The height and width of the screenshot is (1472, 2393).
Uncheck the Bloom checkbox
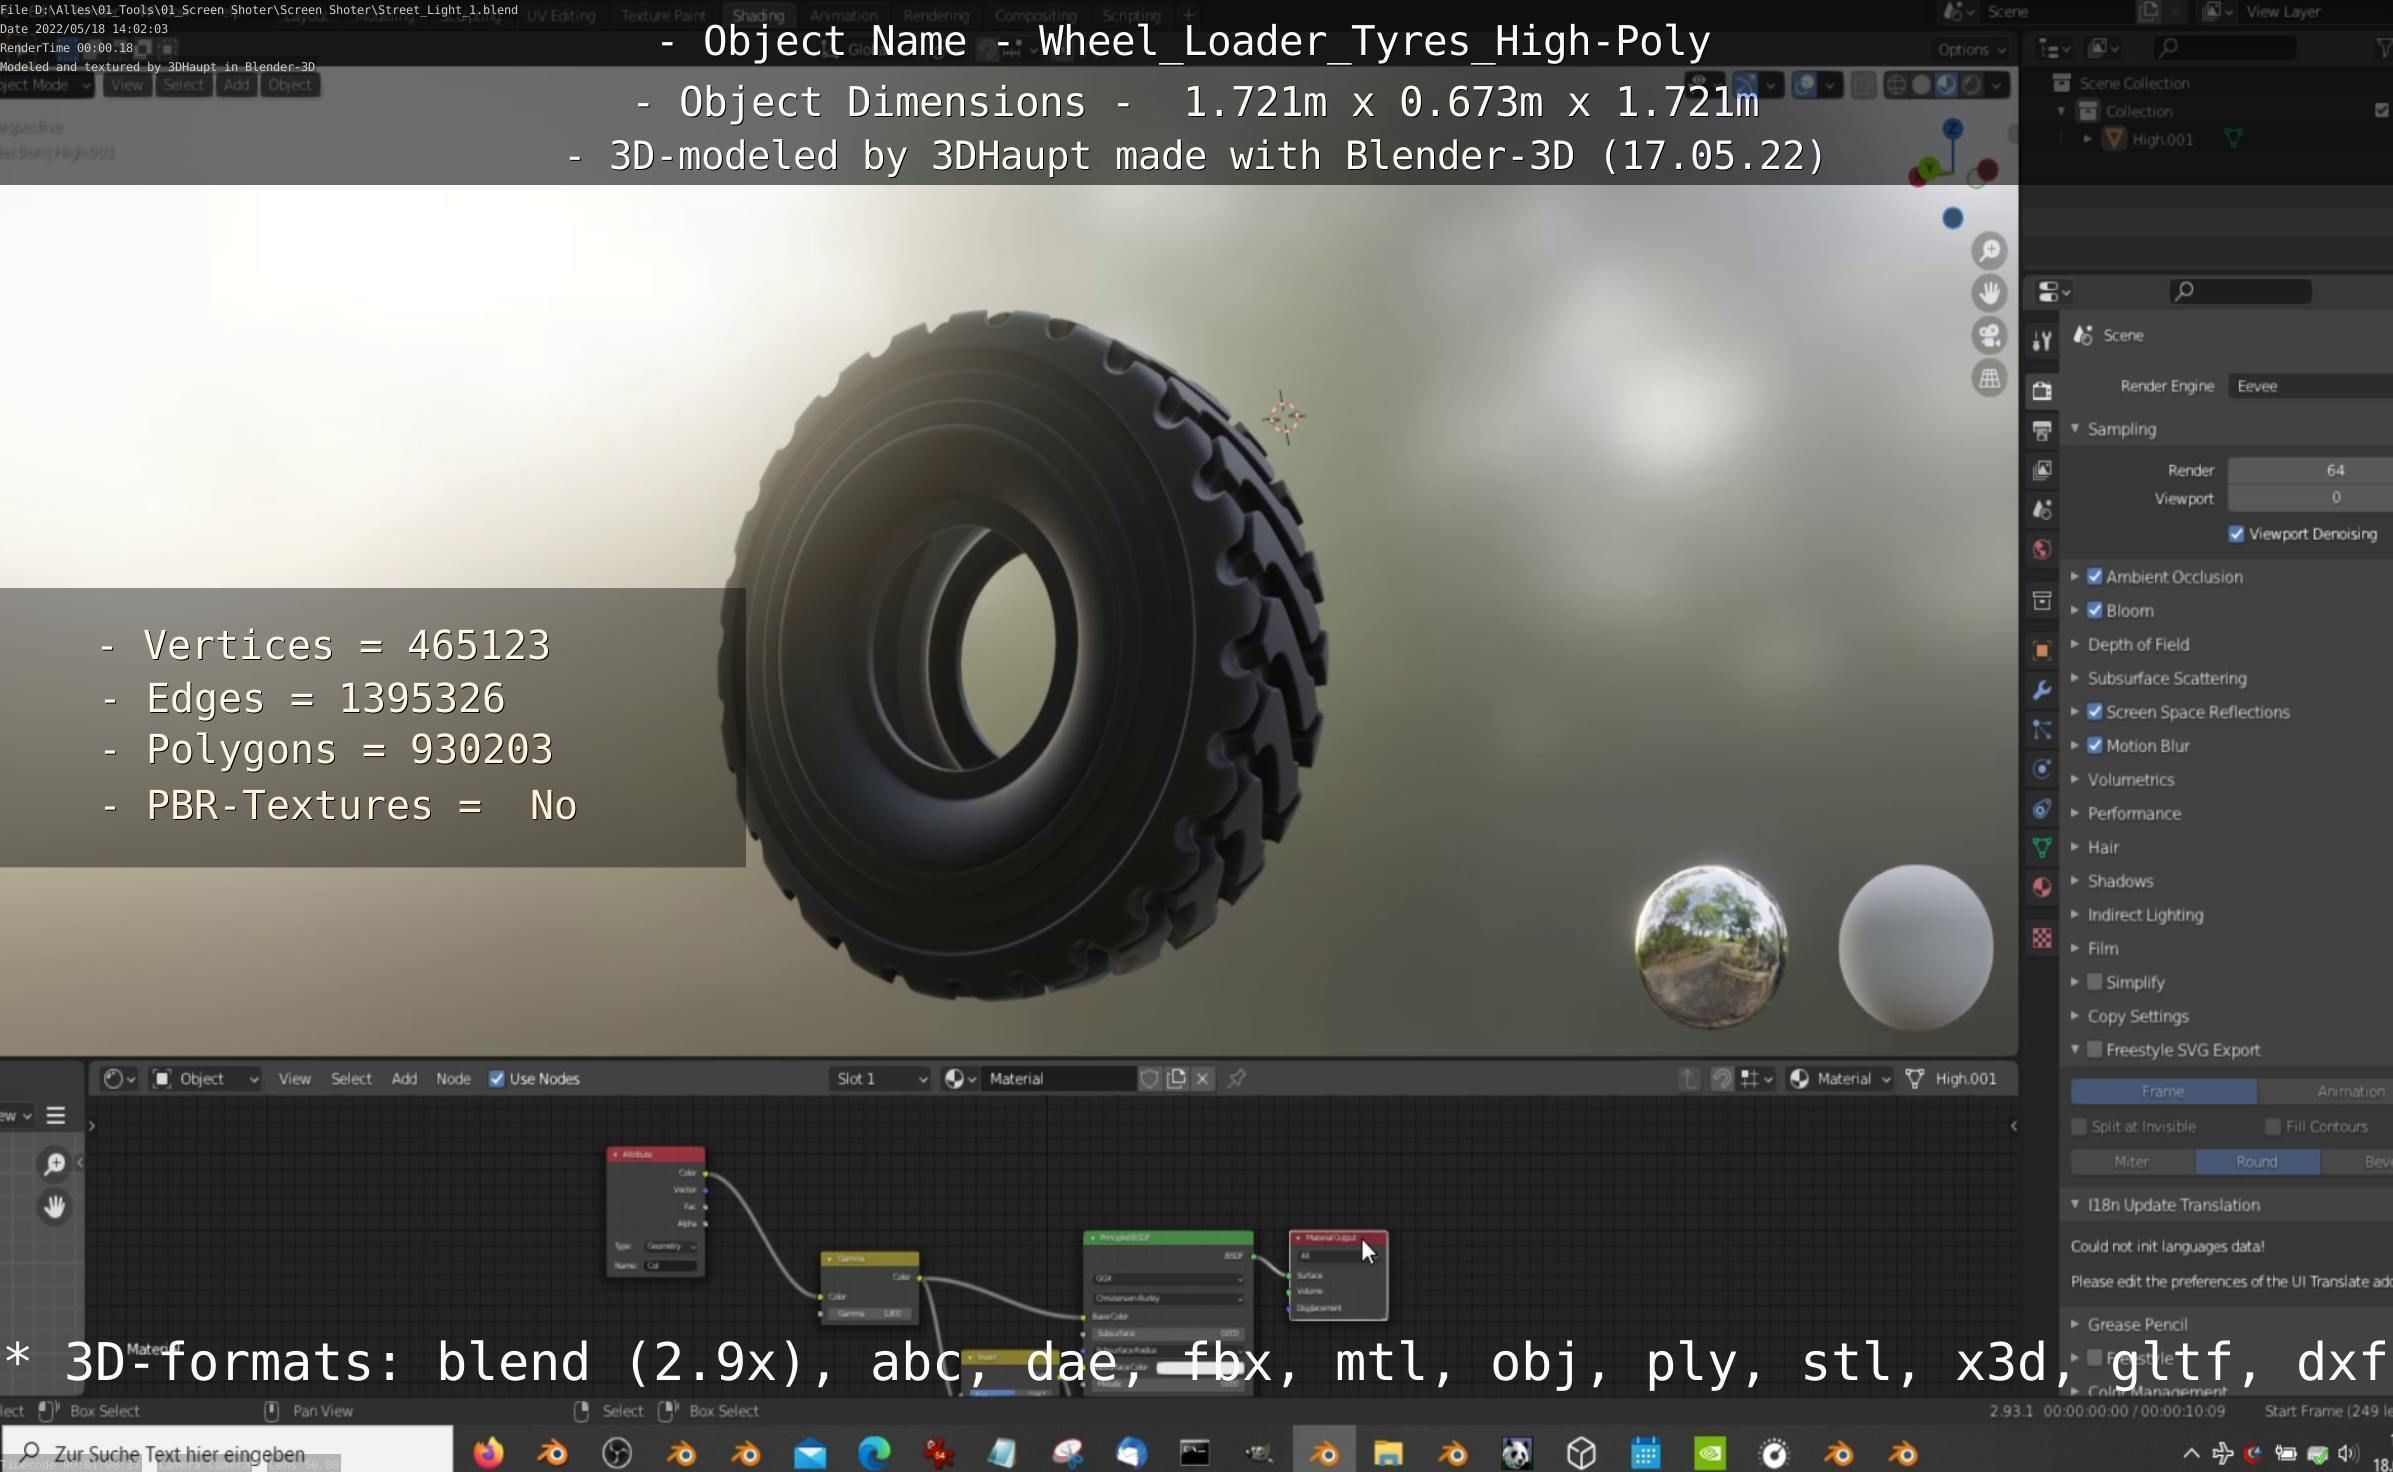tap(2094, 610)
